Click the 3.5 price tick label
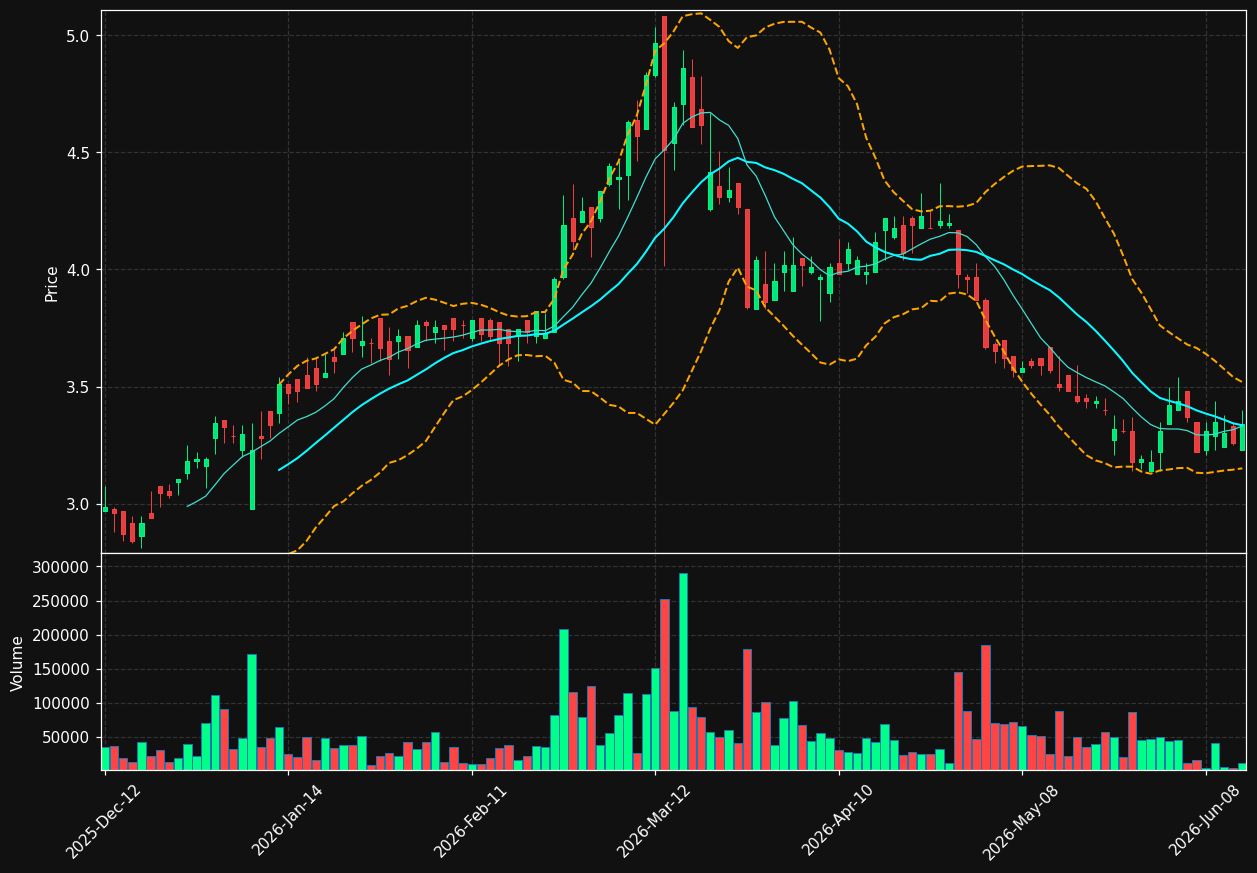 (x=78, y=387)
